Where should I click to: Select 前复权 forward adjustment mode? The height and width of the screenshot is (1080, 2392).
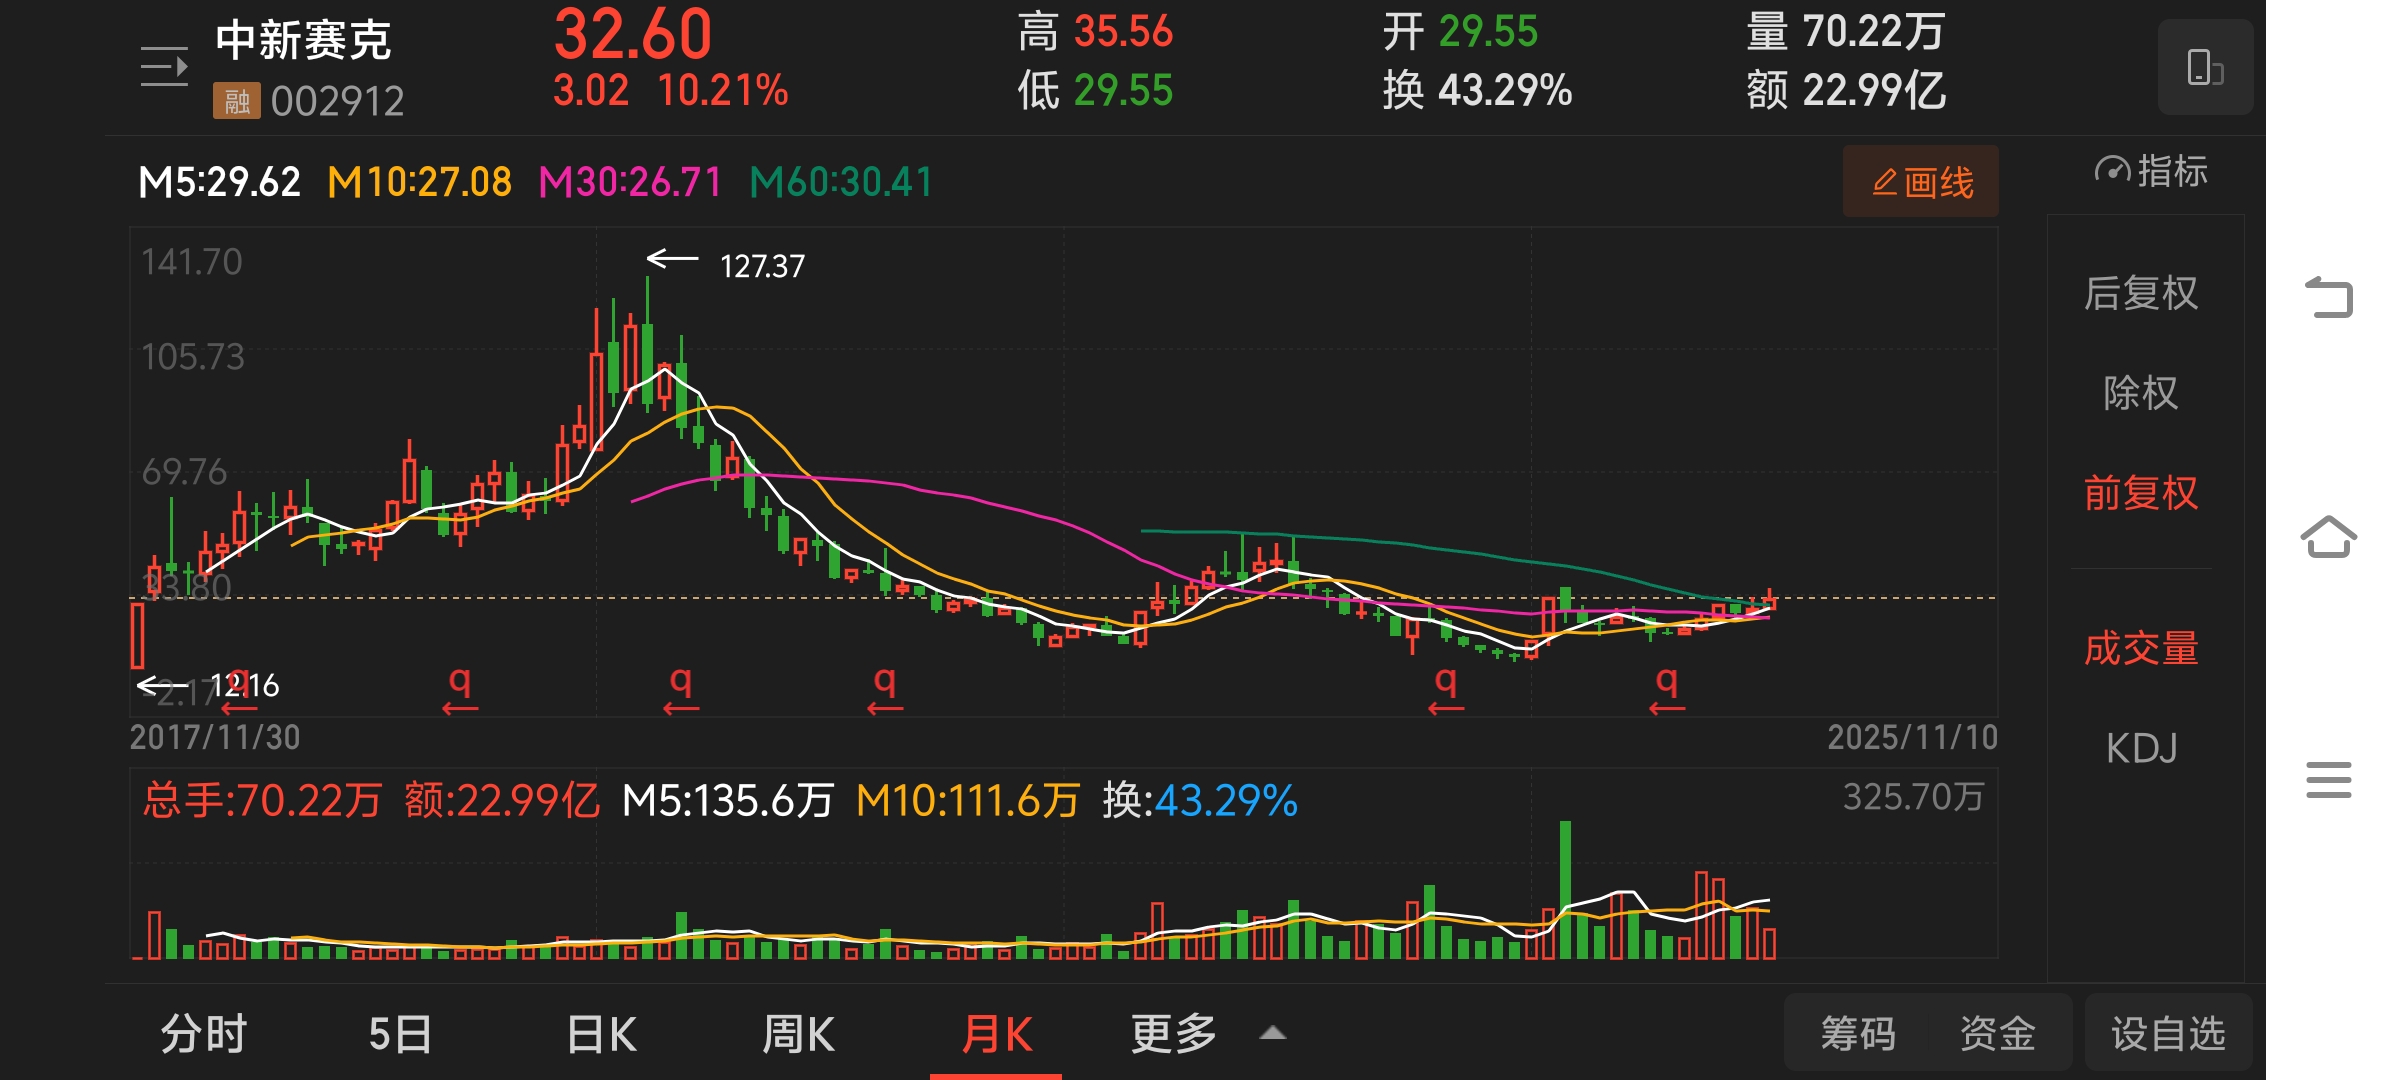coord(2140,493)
